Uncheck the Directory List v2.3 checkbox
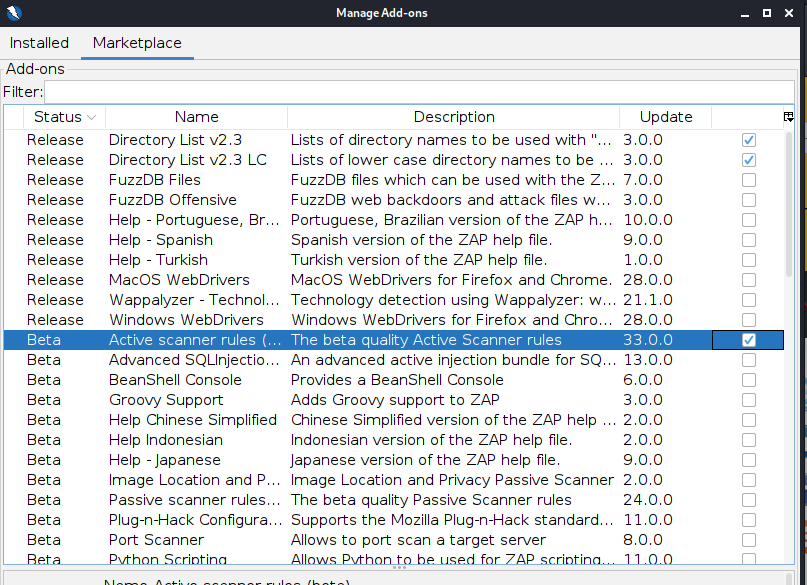807x585 pixels. coord(749,140)
